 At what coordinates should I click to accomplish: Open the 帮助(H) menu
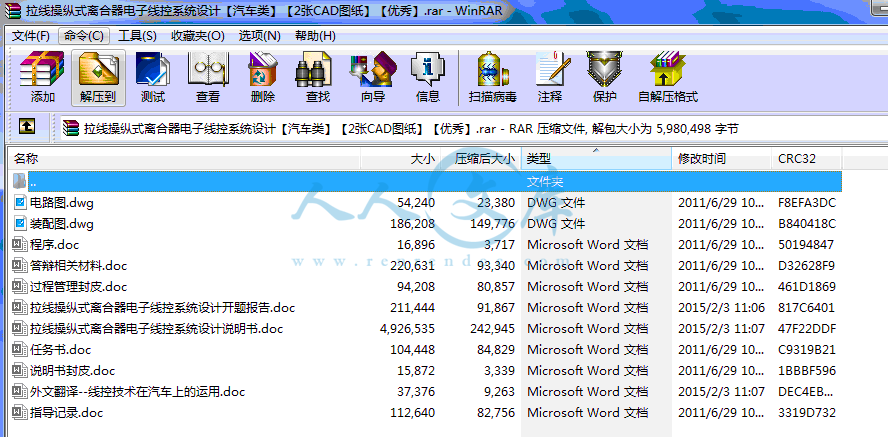click(315, 36)
